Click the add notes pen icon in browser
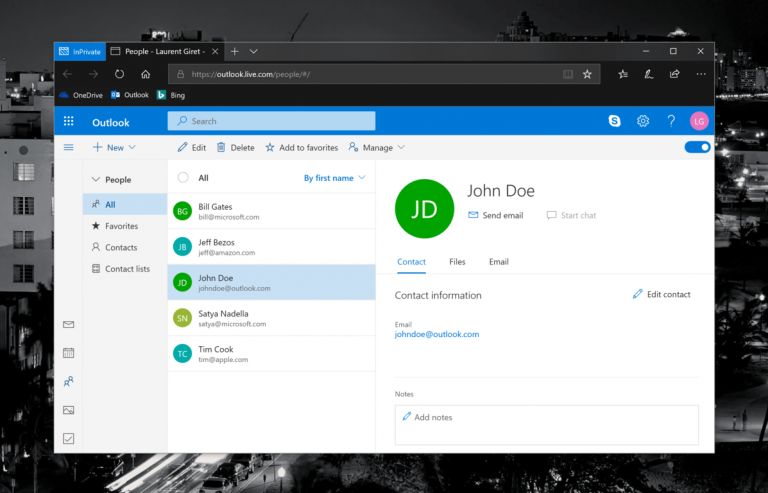The width and height of the screenshot is (768, 493). click(x=648, y=74)
